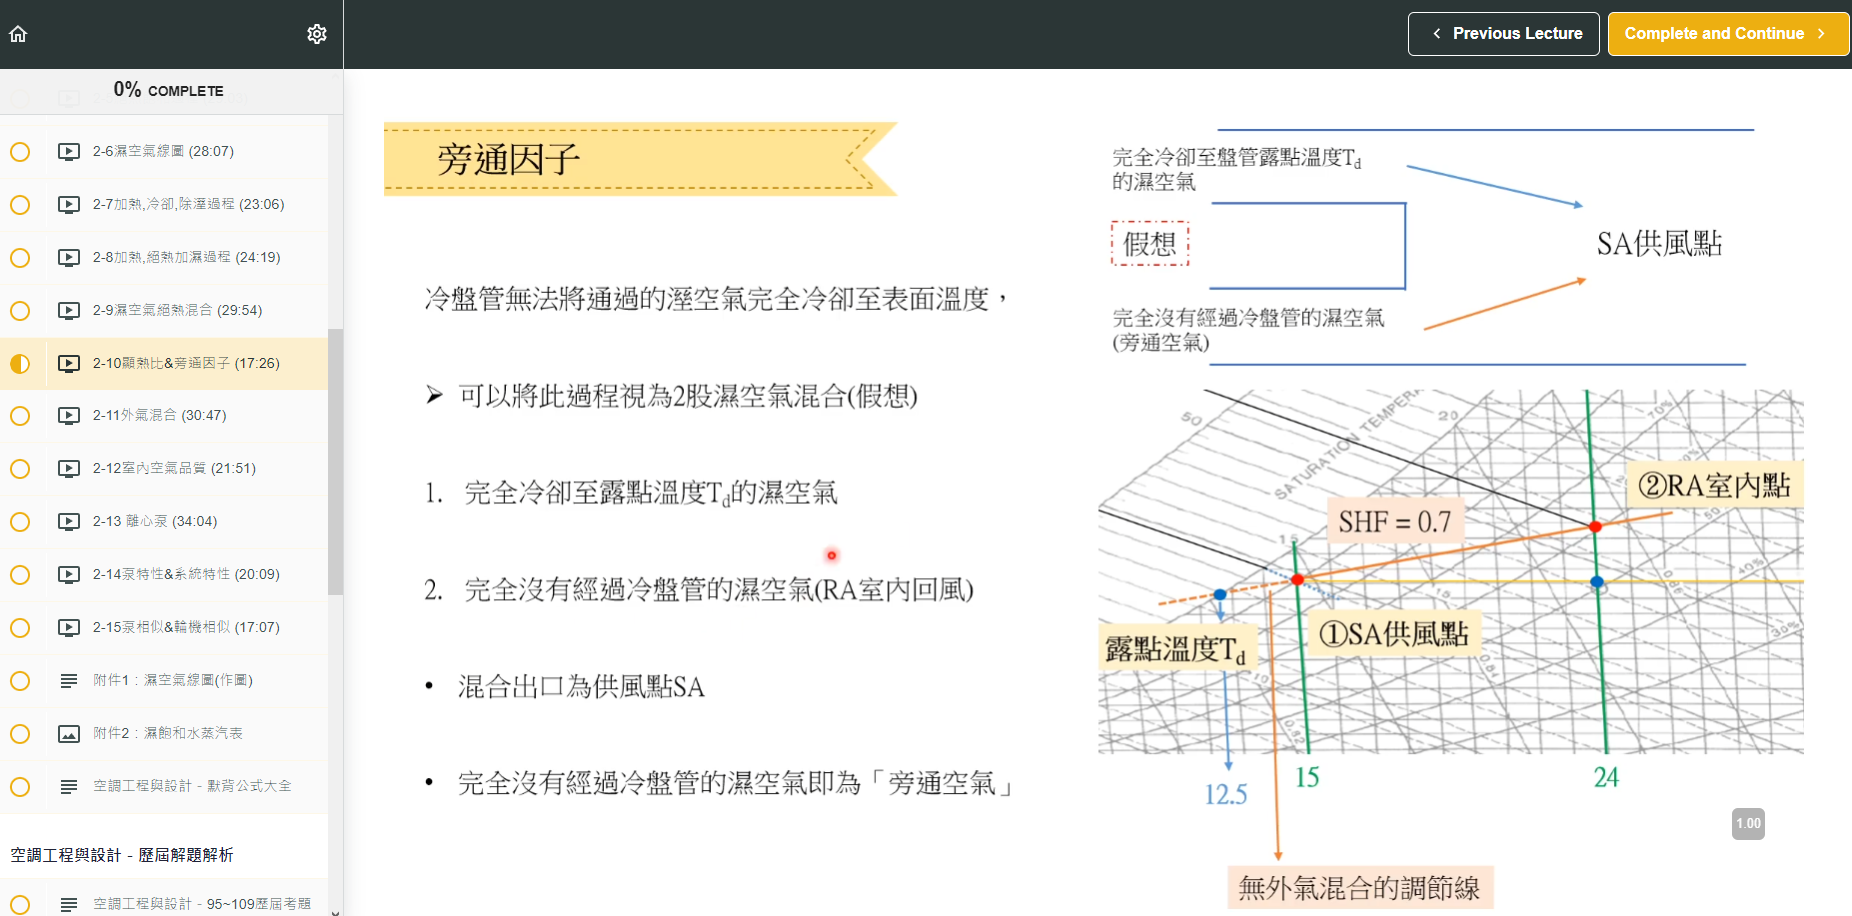Click video icon for 2-8加熱,絕熱加濕過程
The width and height of the screenshot is (1852, 916).
(69, 258)
